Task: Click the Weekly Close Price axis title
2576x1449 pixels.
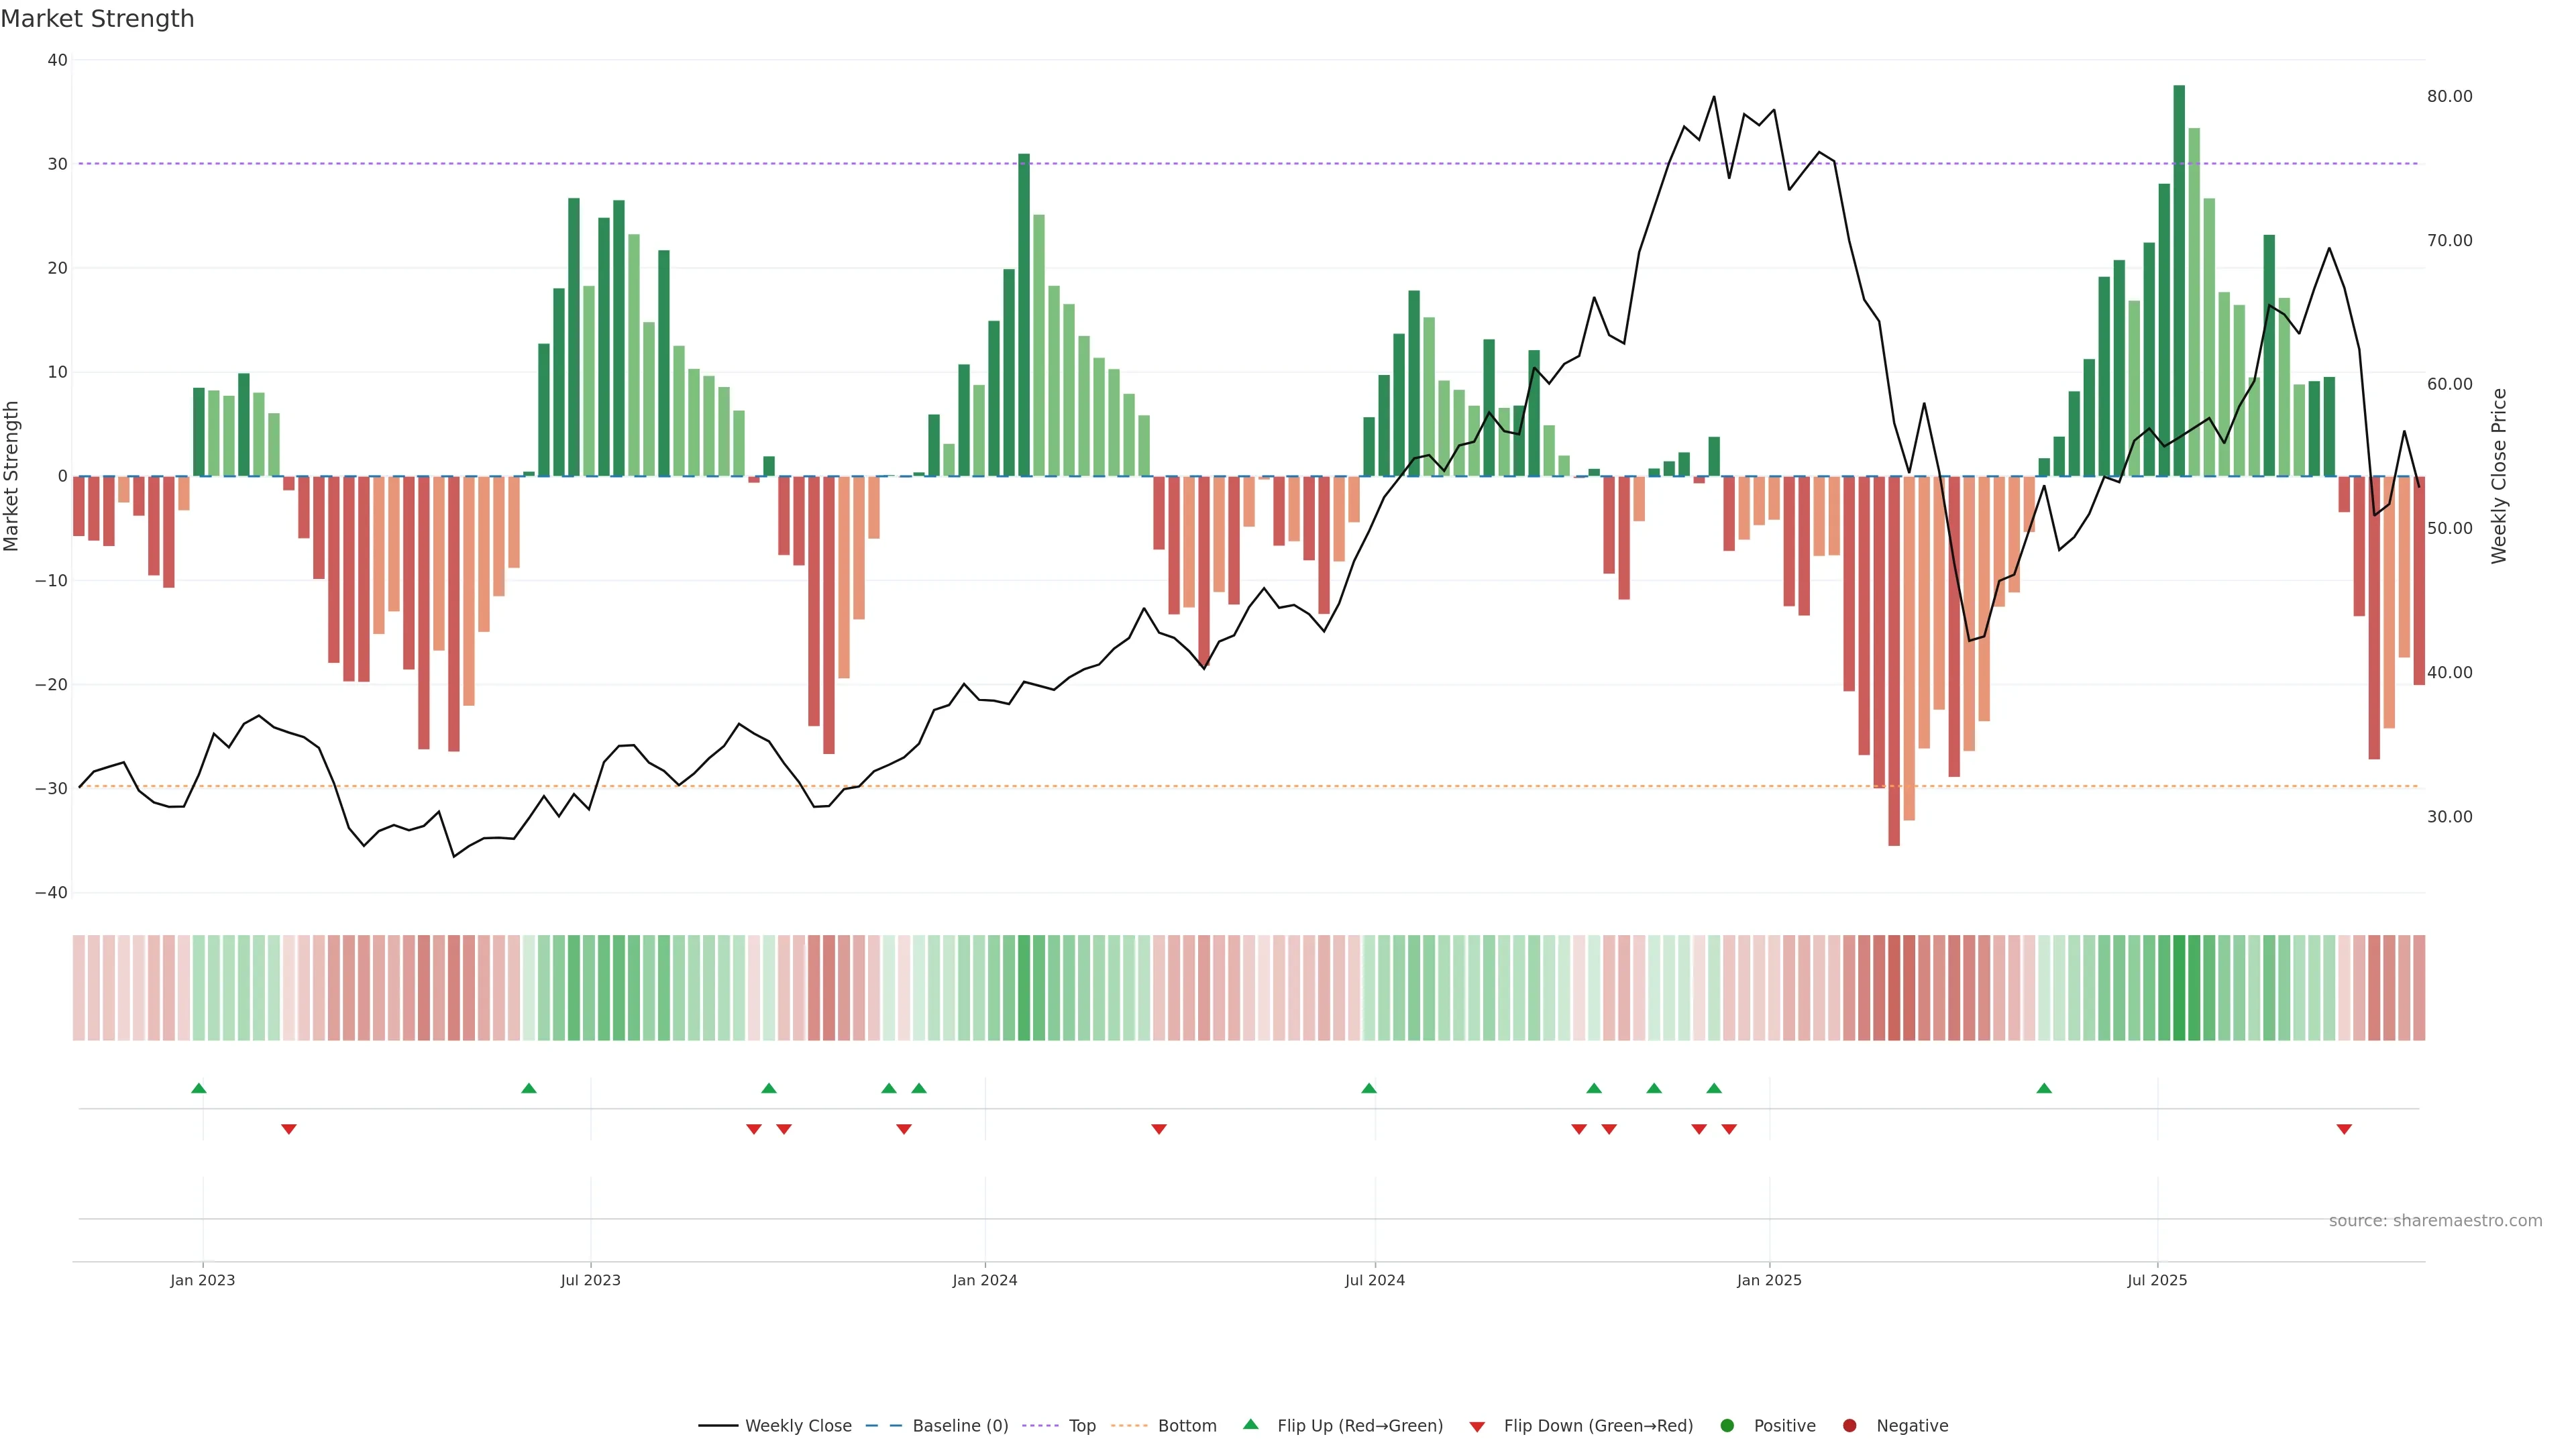Action: pos(2500,476)
